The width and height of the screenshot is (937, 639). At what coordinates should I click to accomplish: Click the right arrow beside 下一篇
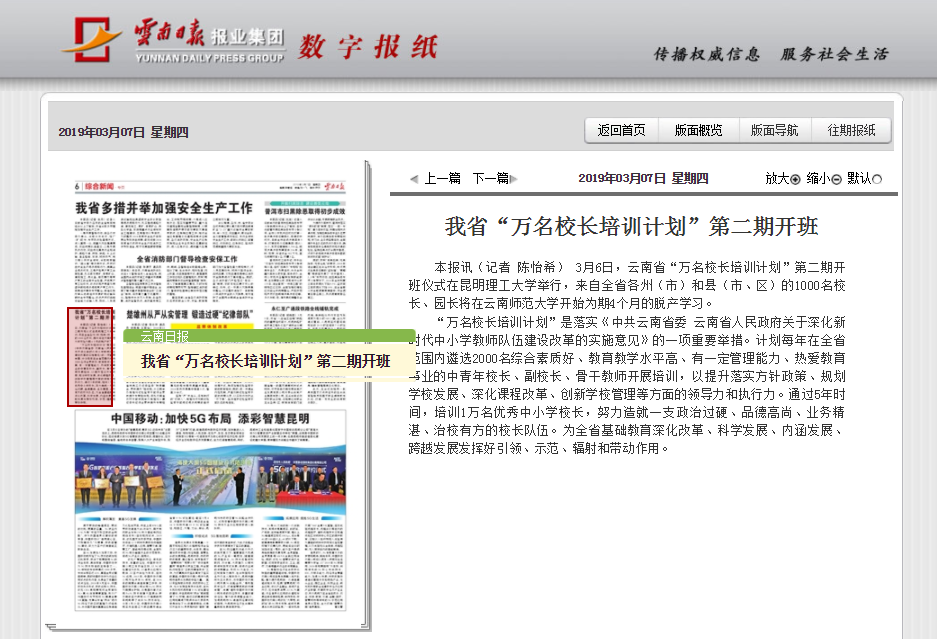pos(515,179)
